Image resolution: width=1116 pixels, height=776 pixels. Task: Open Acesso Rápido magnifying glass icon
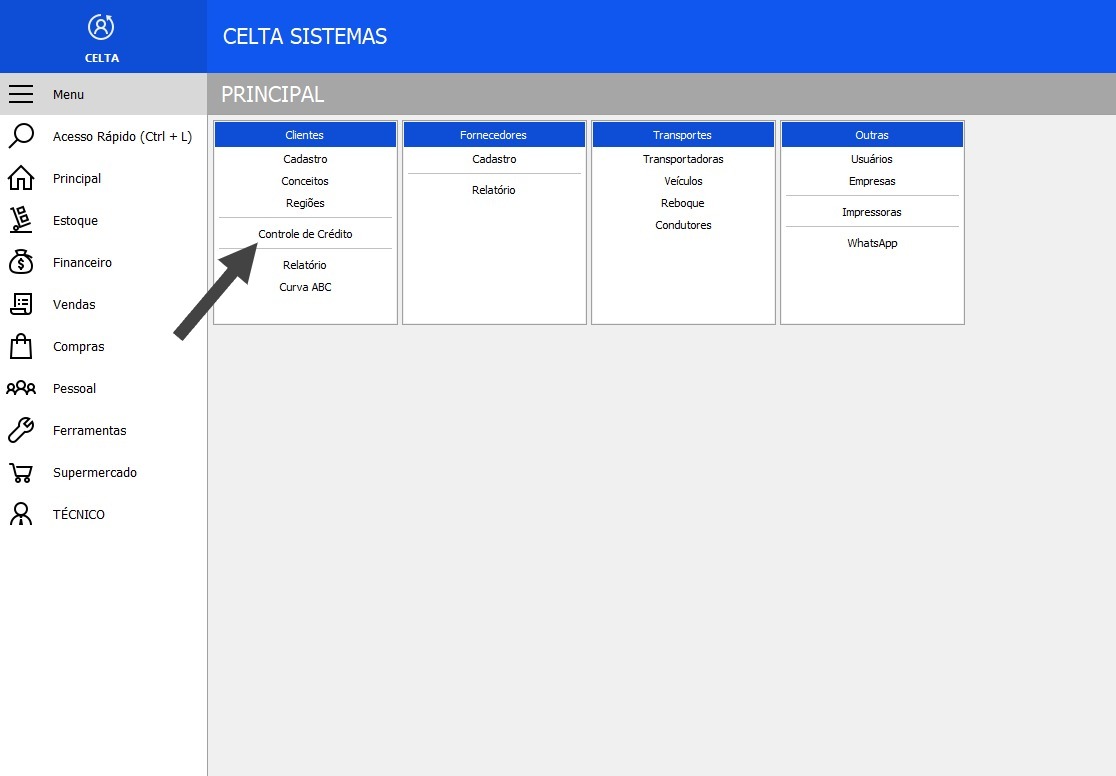click(21, 136)
